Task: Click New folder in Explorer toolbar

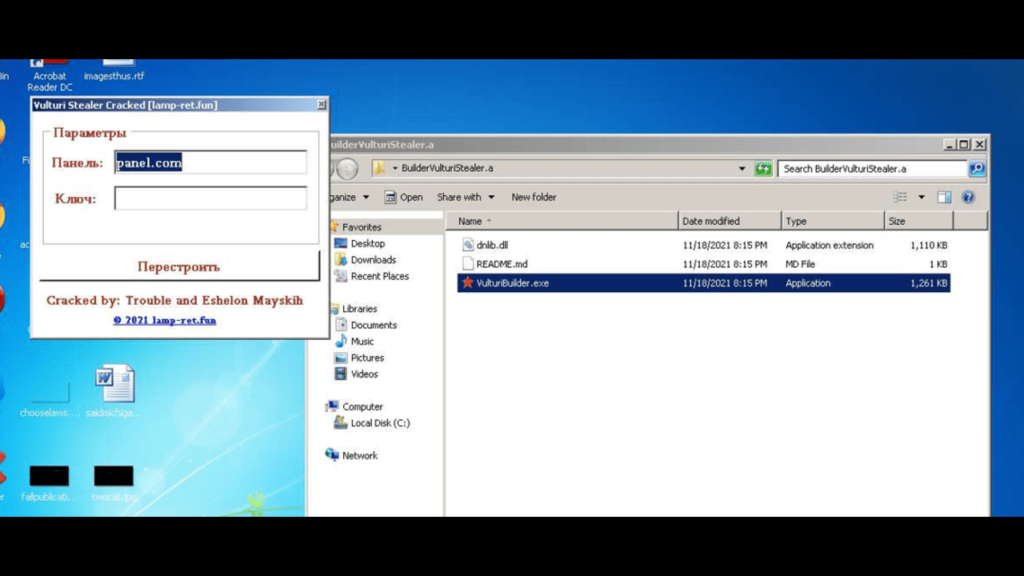Action: 534,197
